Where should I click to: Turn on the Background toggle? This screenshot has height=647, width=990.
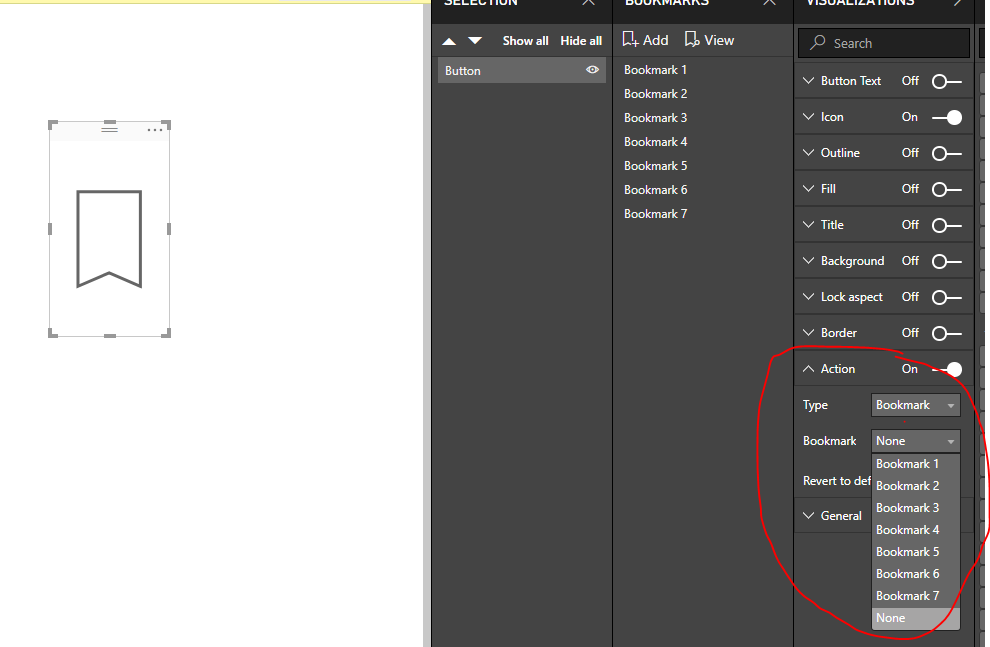[x=946, y=261]
